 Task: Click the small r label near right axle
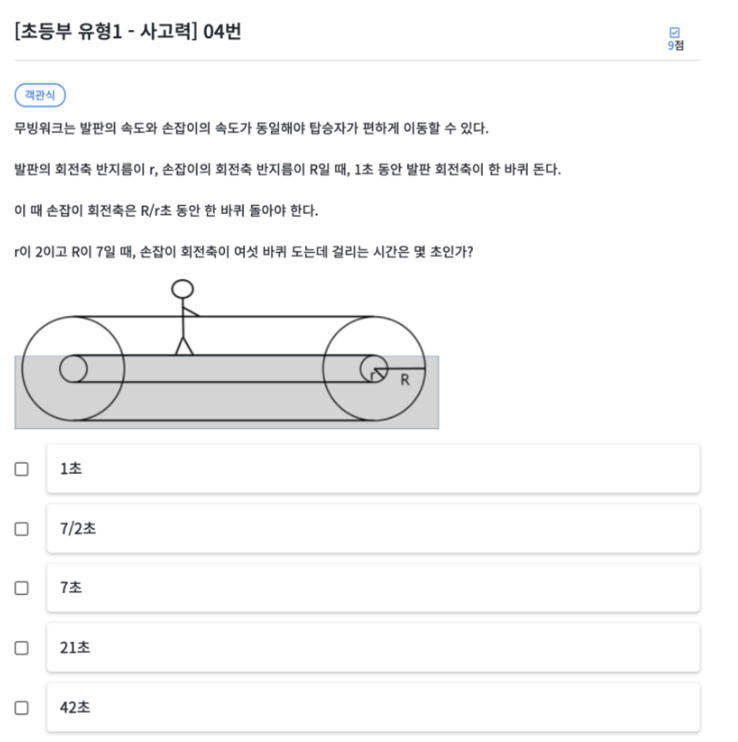pyautogui.click(x=372, y=376)
